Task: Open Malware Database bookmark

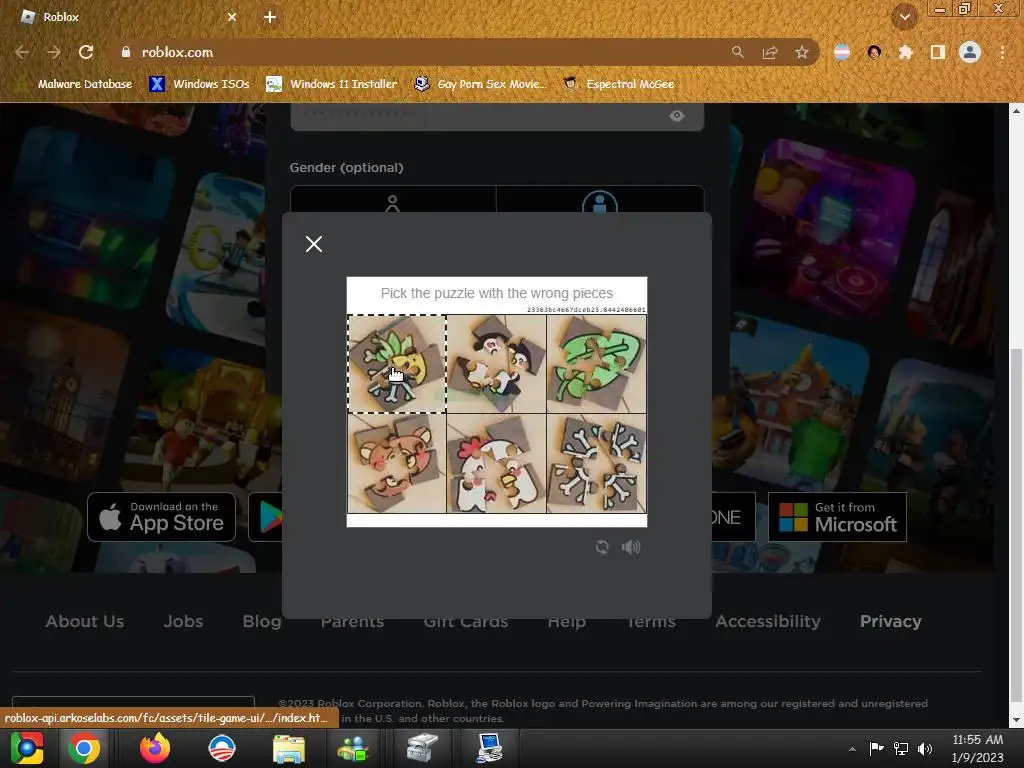Action: coord(76,84)
